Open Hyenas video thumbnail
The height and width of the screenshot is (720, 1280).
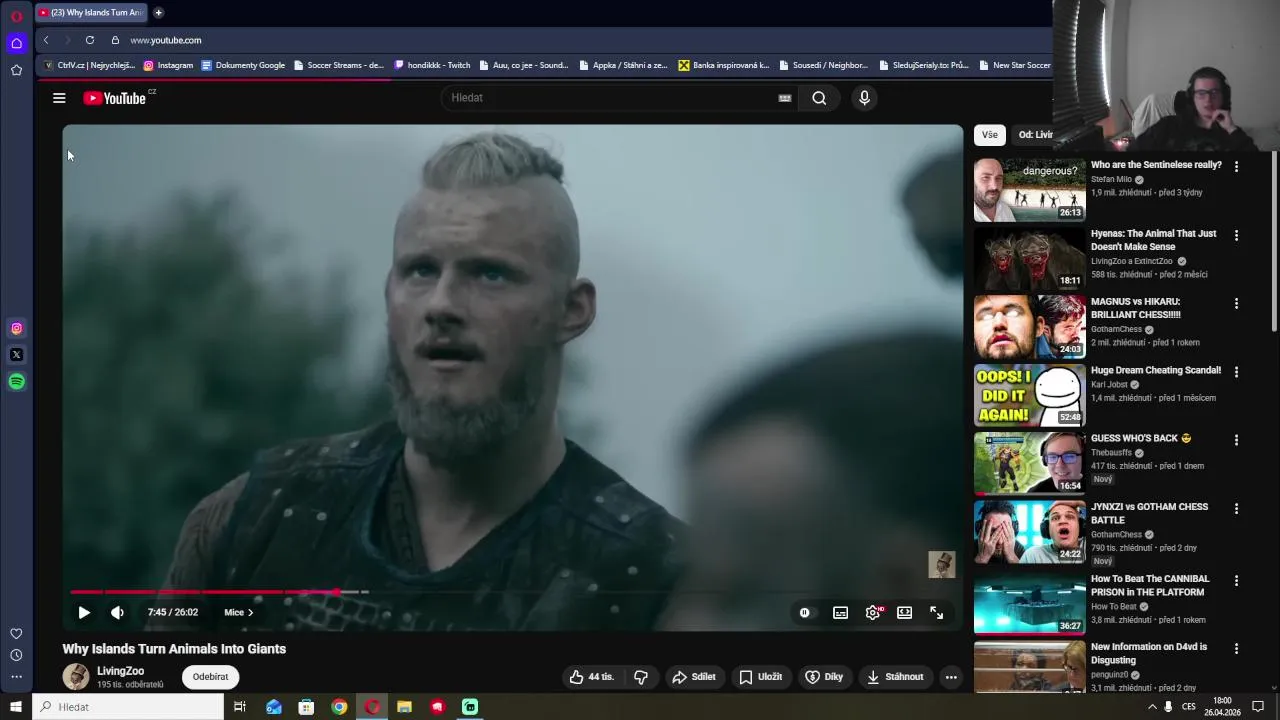click(x=1029, y=258)
